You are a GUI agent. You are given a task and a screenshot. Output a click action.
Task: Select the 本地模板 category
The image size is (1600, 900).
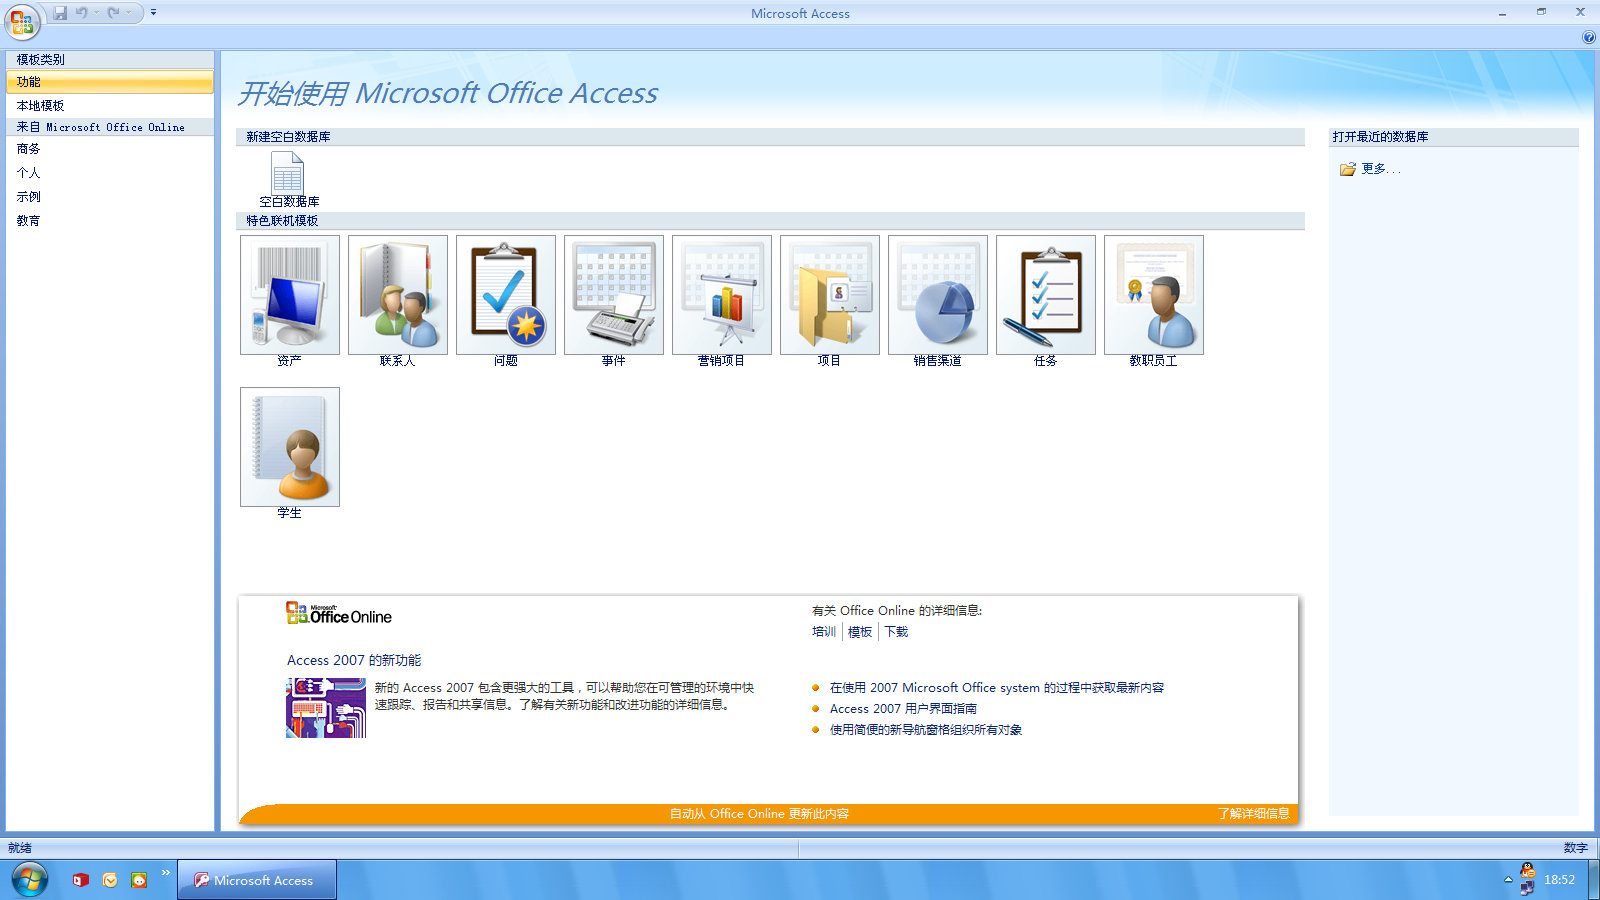(110, 105)
